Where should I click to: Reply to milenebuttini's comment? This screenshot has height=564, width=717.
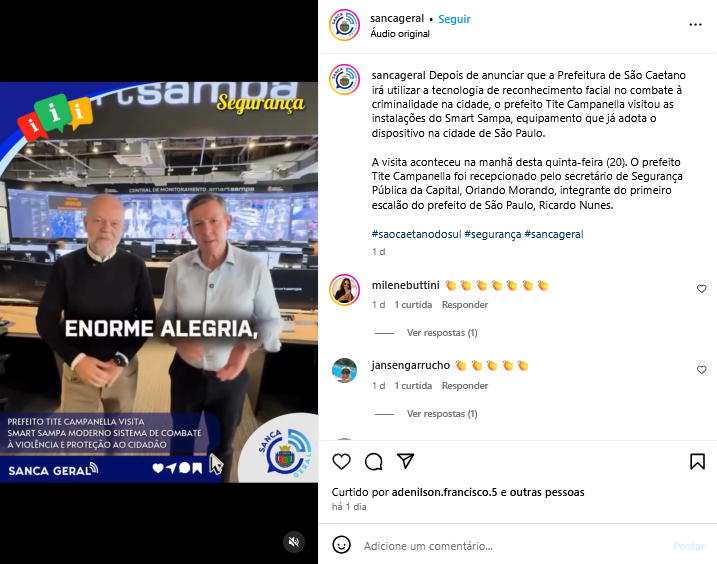coord(465,305)
